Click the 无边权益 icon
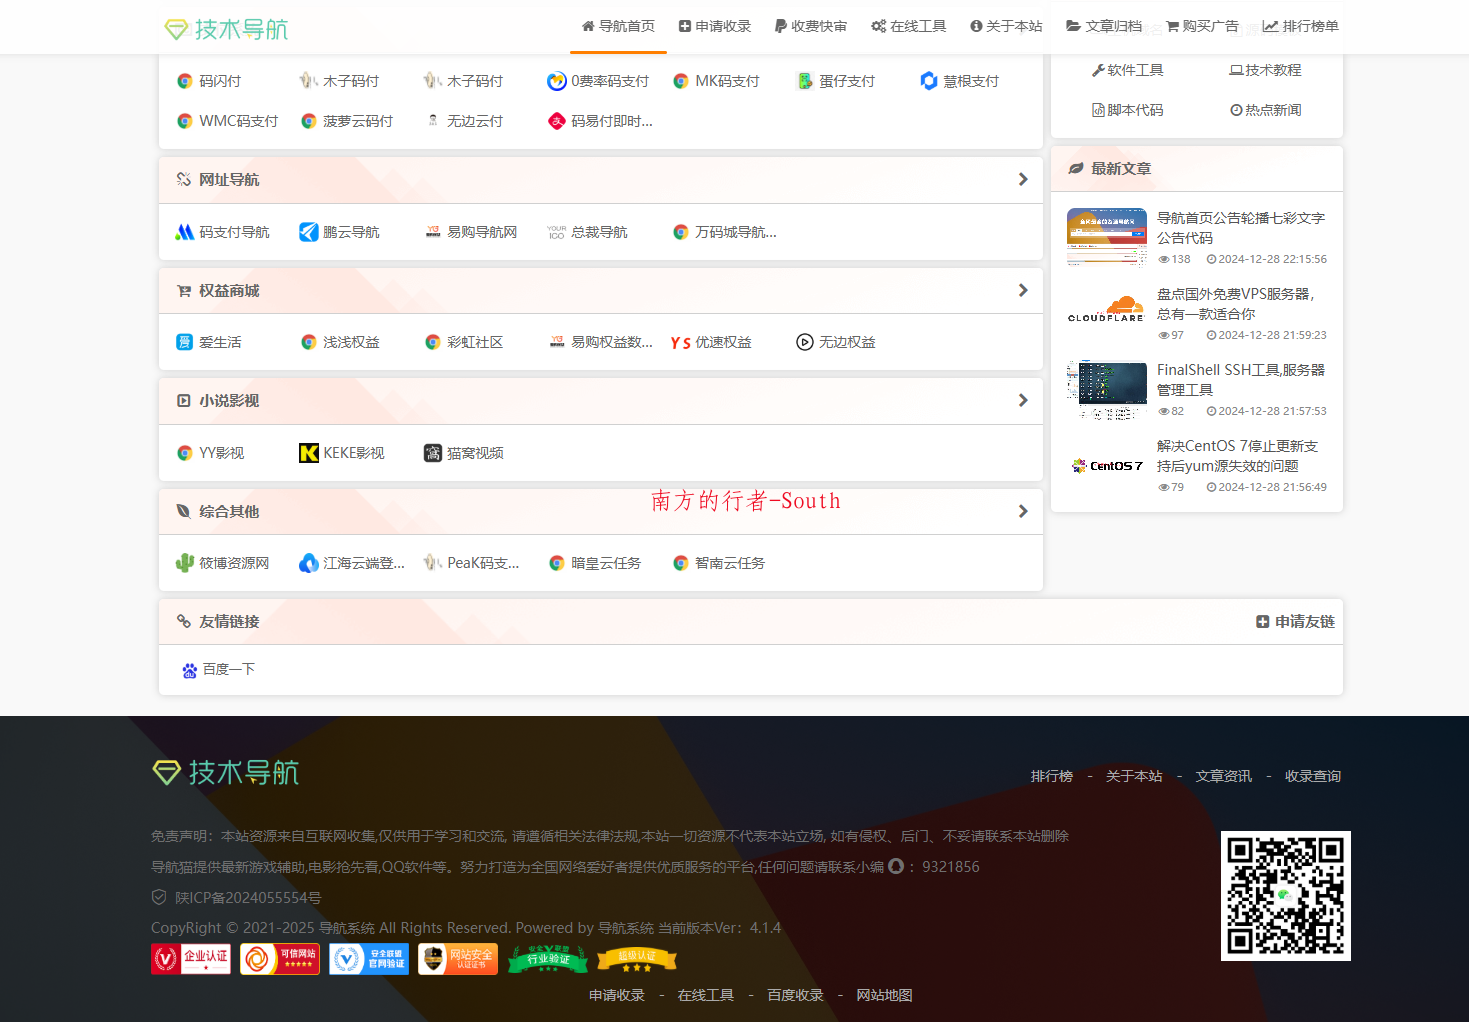The width and height of the screenshot is (1469, 1022). (805, 342)
